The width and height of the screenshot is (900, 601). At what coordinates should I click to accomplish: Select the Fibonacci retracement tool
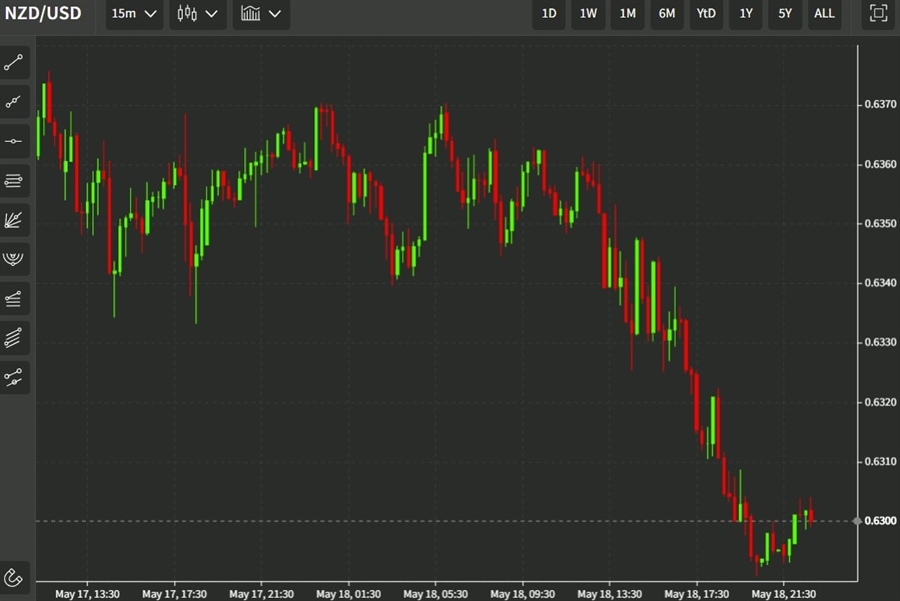tap(14, 298)
